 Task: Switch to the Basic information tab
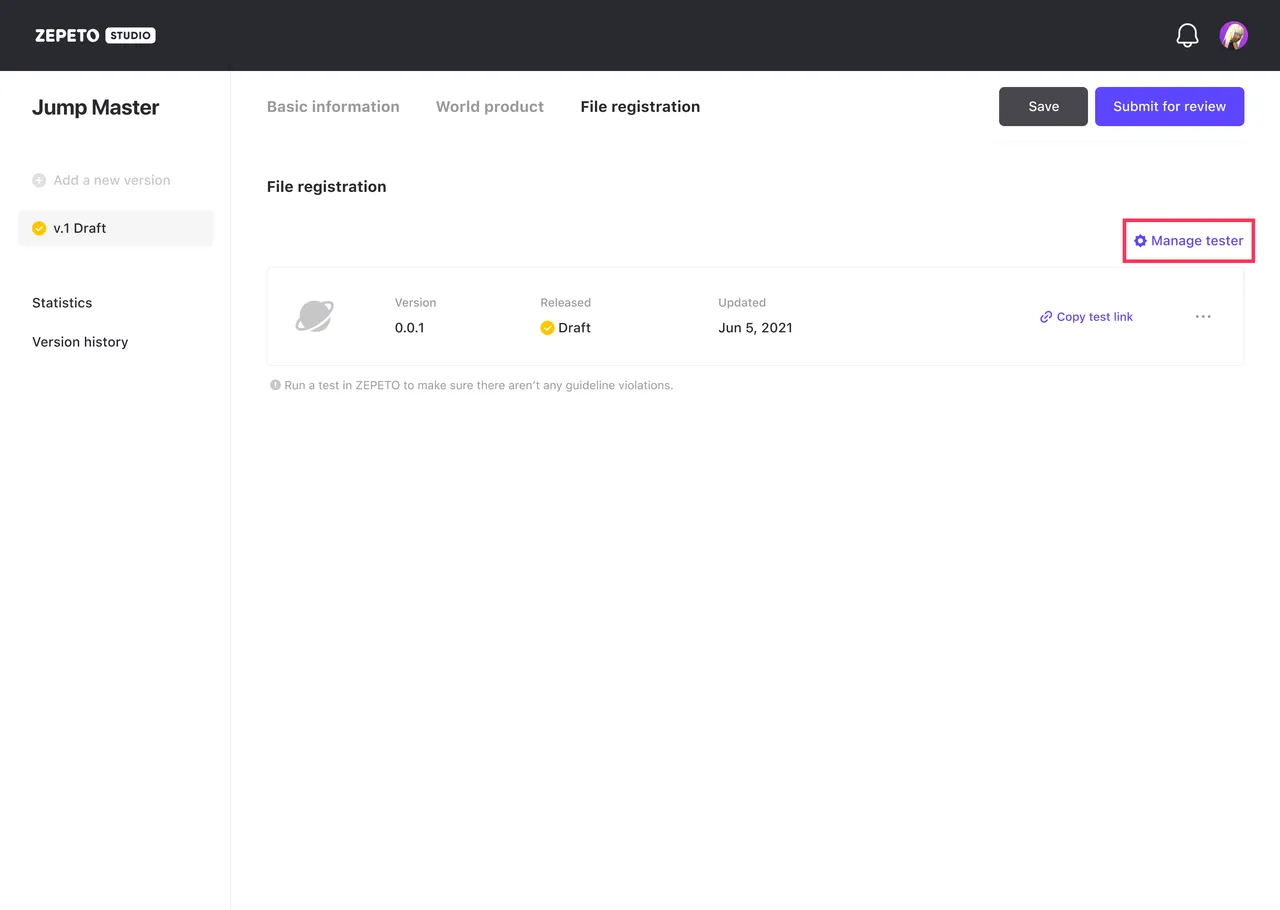point(333,106)
